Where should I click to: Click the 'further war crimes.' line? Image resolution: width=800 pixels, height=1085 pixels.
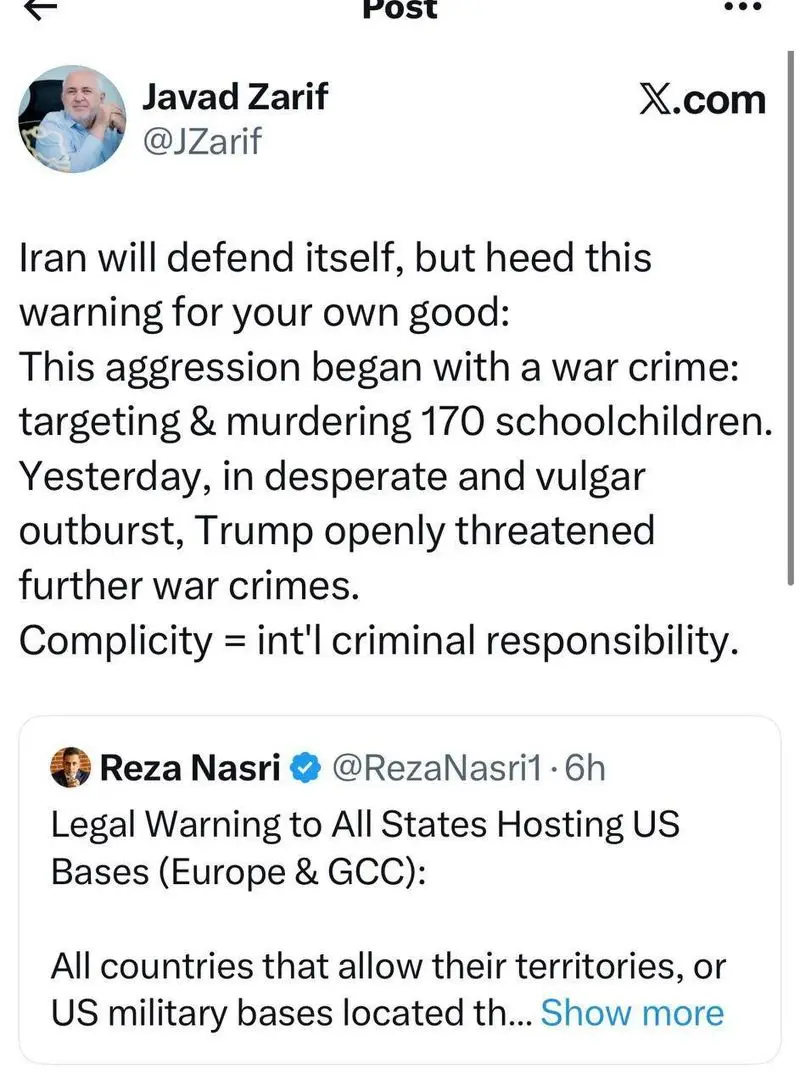click(x=188, y=586)
